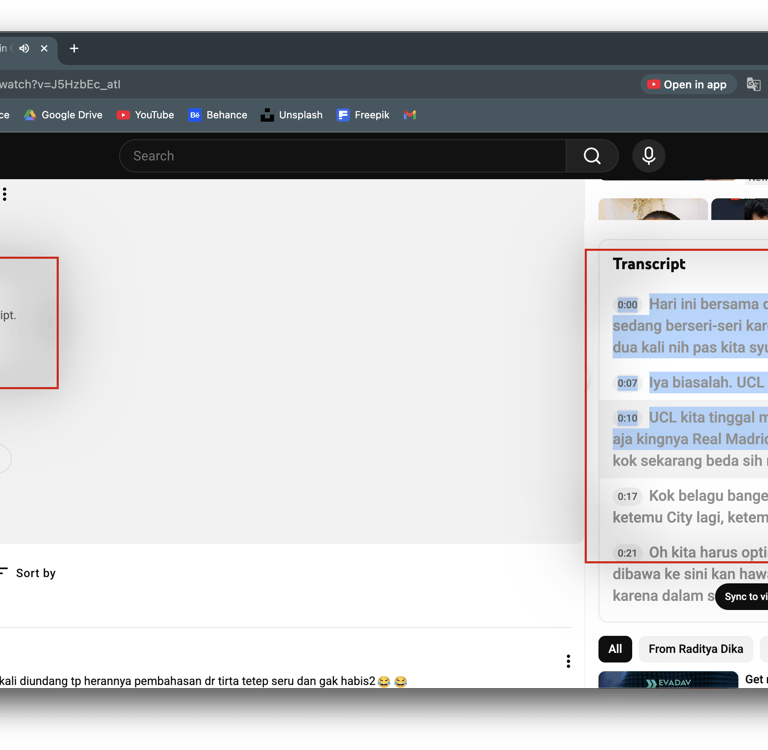Open the comment's three-dot options menu
768x750 pixels.
(568, 661)
